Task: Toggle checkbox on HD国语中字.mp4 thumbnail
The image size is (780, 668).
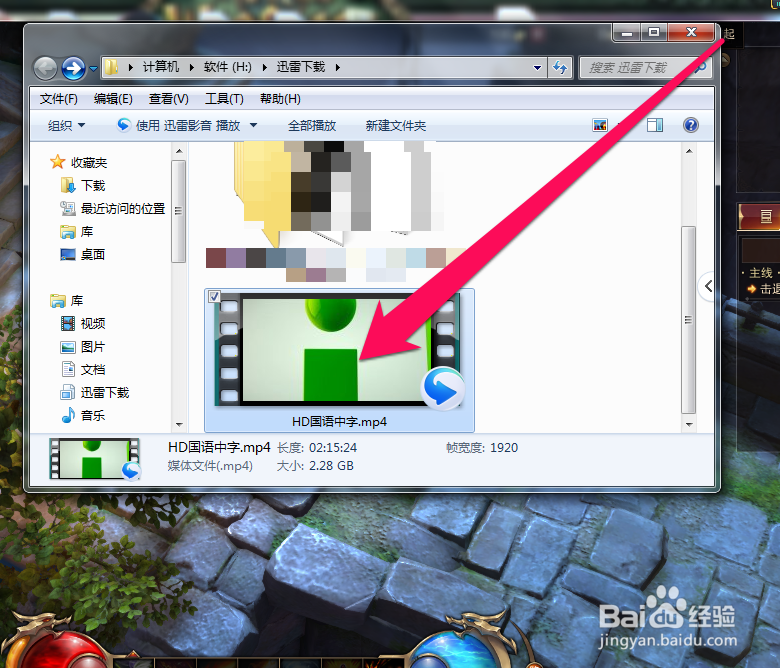Action: tap(214, 296)
